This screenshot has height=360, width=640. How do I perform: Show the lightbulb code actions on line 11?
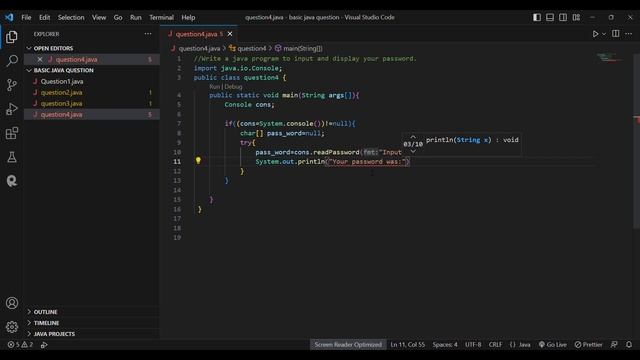click(x=198, y=161)
